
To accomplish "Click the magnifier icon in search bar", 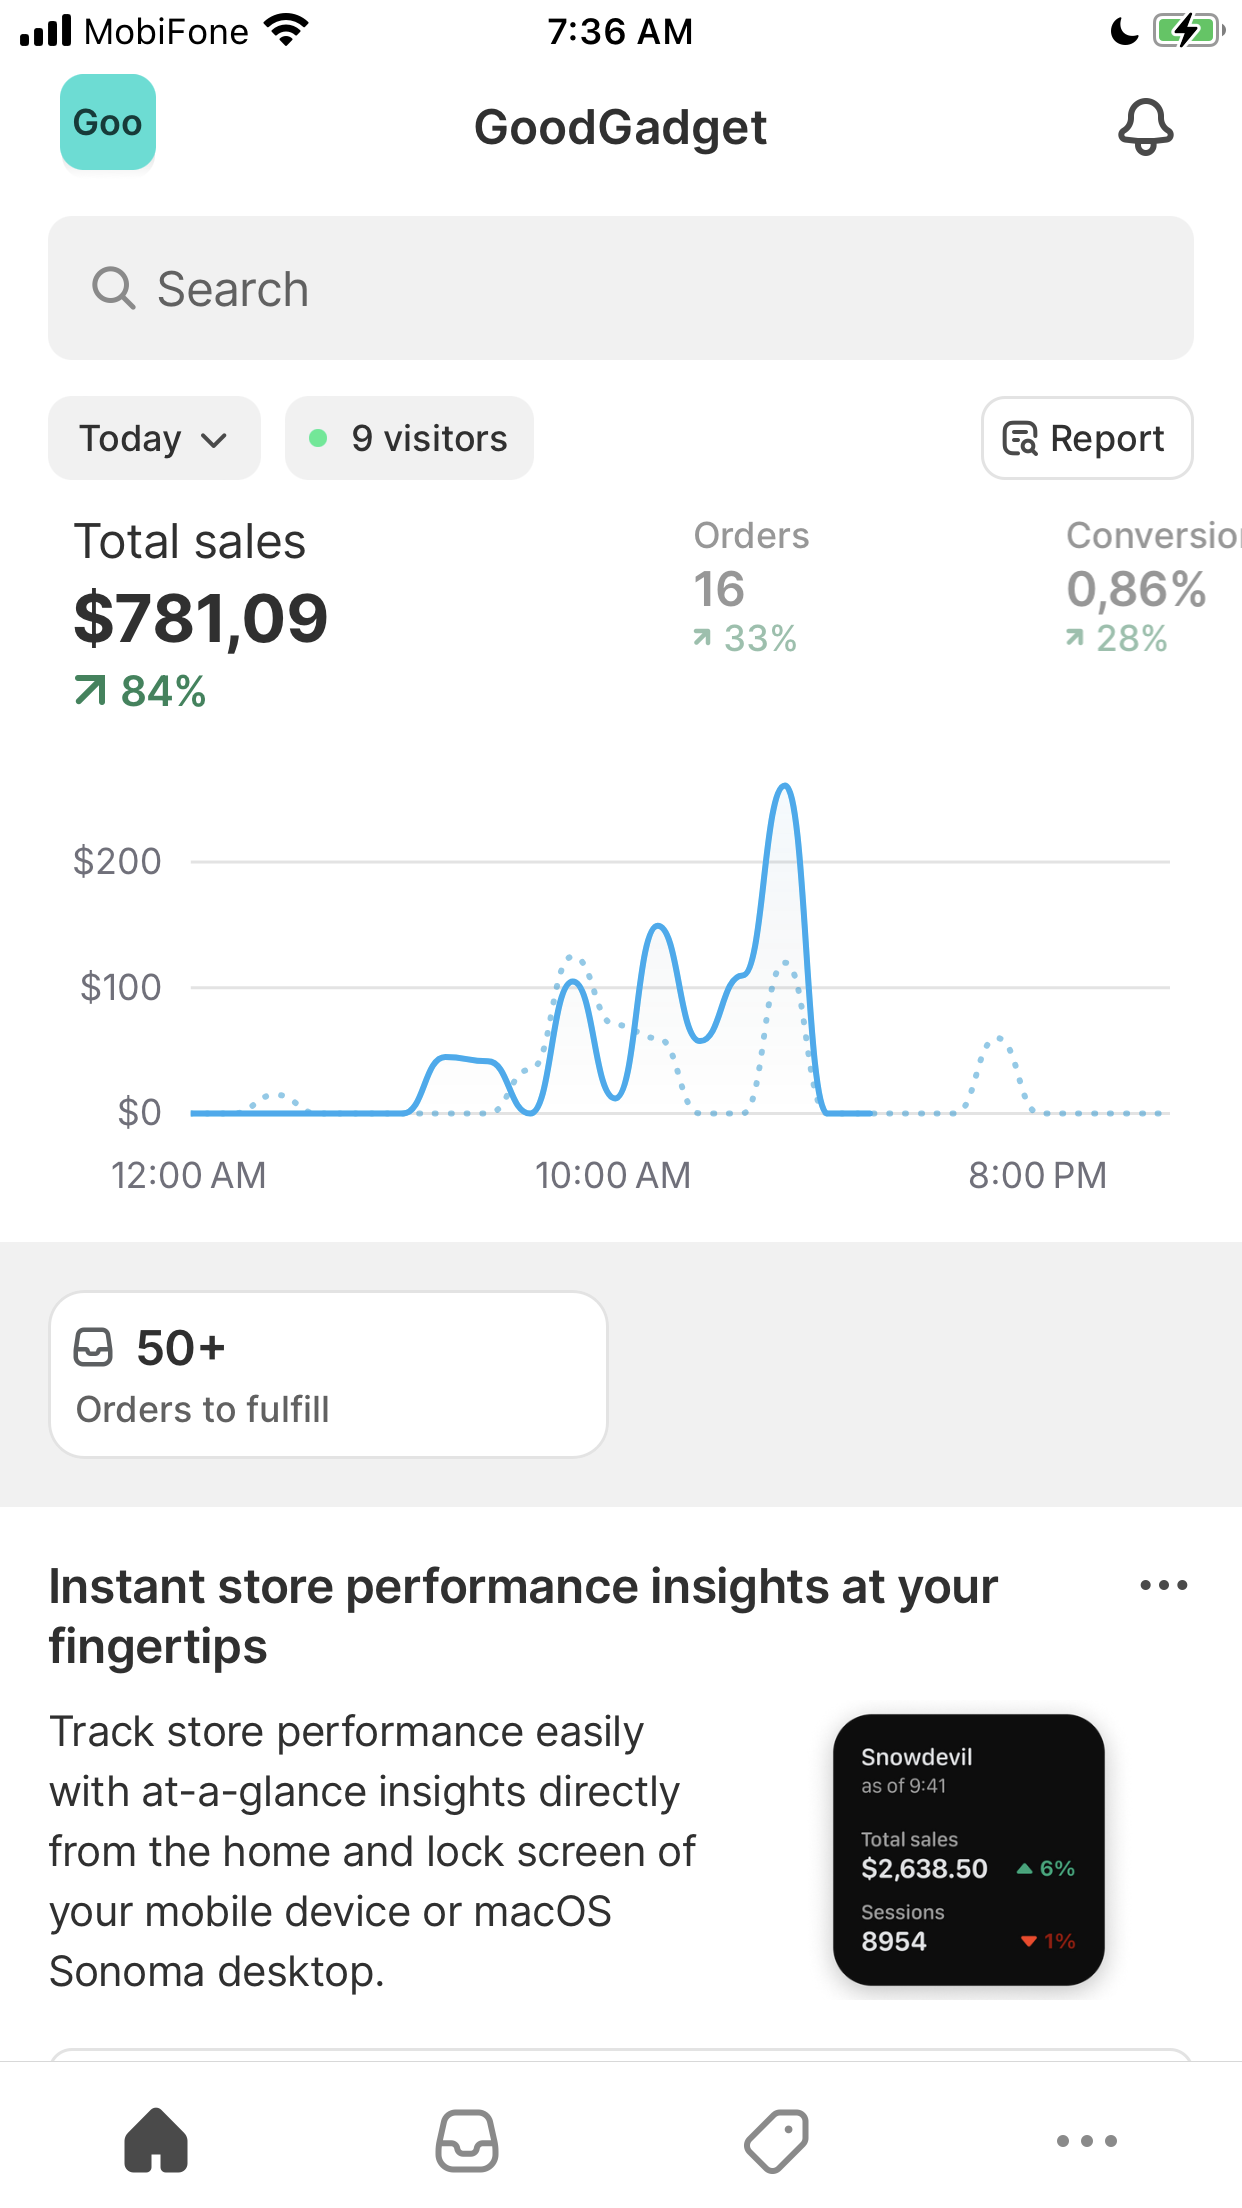I will click(113, 288).
